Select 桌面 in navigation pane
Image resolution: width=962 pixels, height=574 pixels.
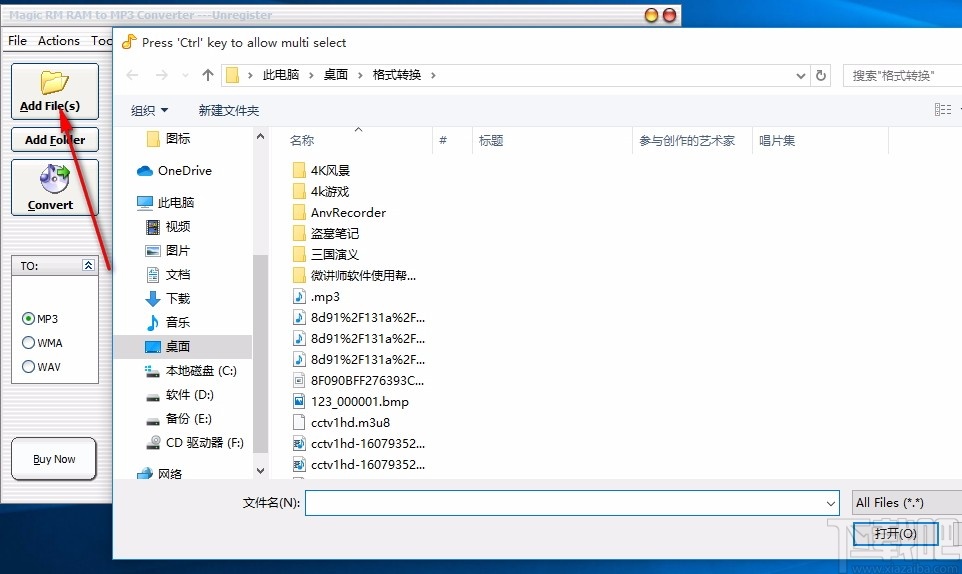point(183,346)
